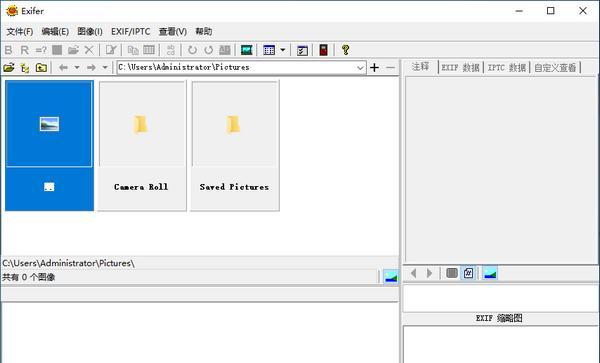The image size is (600, 363).
Task: Toggle the gray square preview button
Action: [x=452, y=273]
